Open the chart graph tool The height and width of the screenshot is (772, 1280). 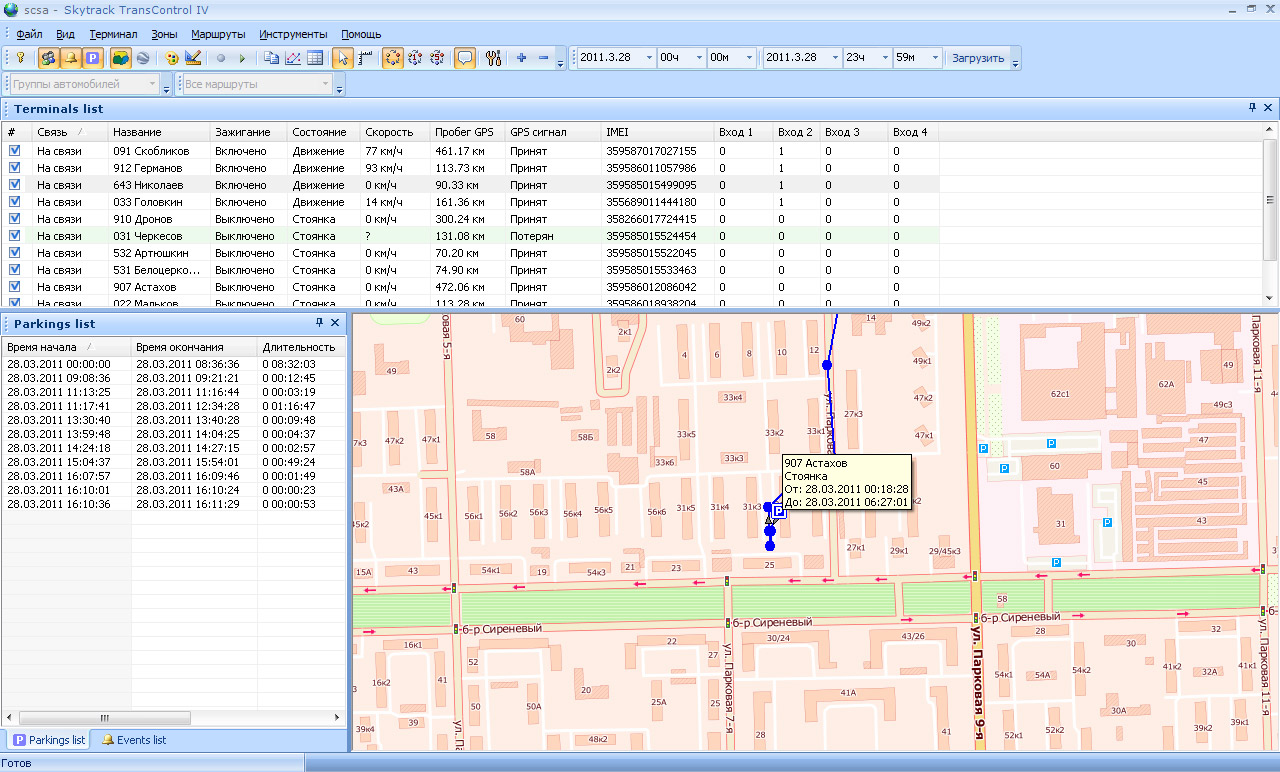coord(293,58)
